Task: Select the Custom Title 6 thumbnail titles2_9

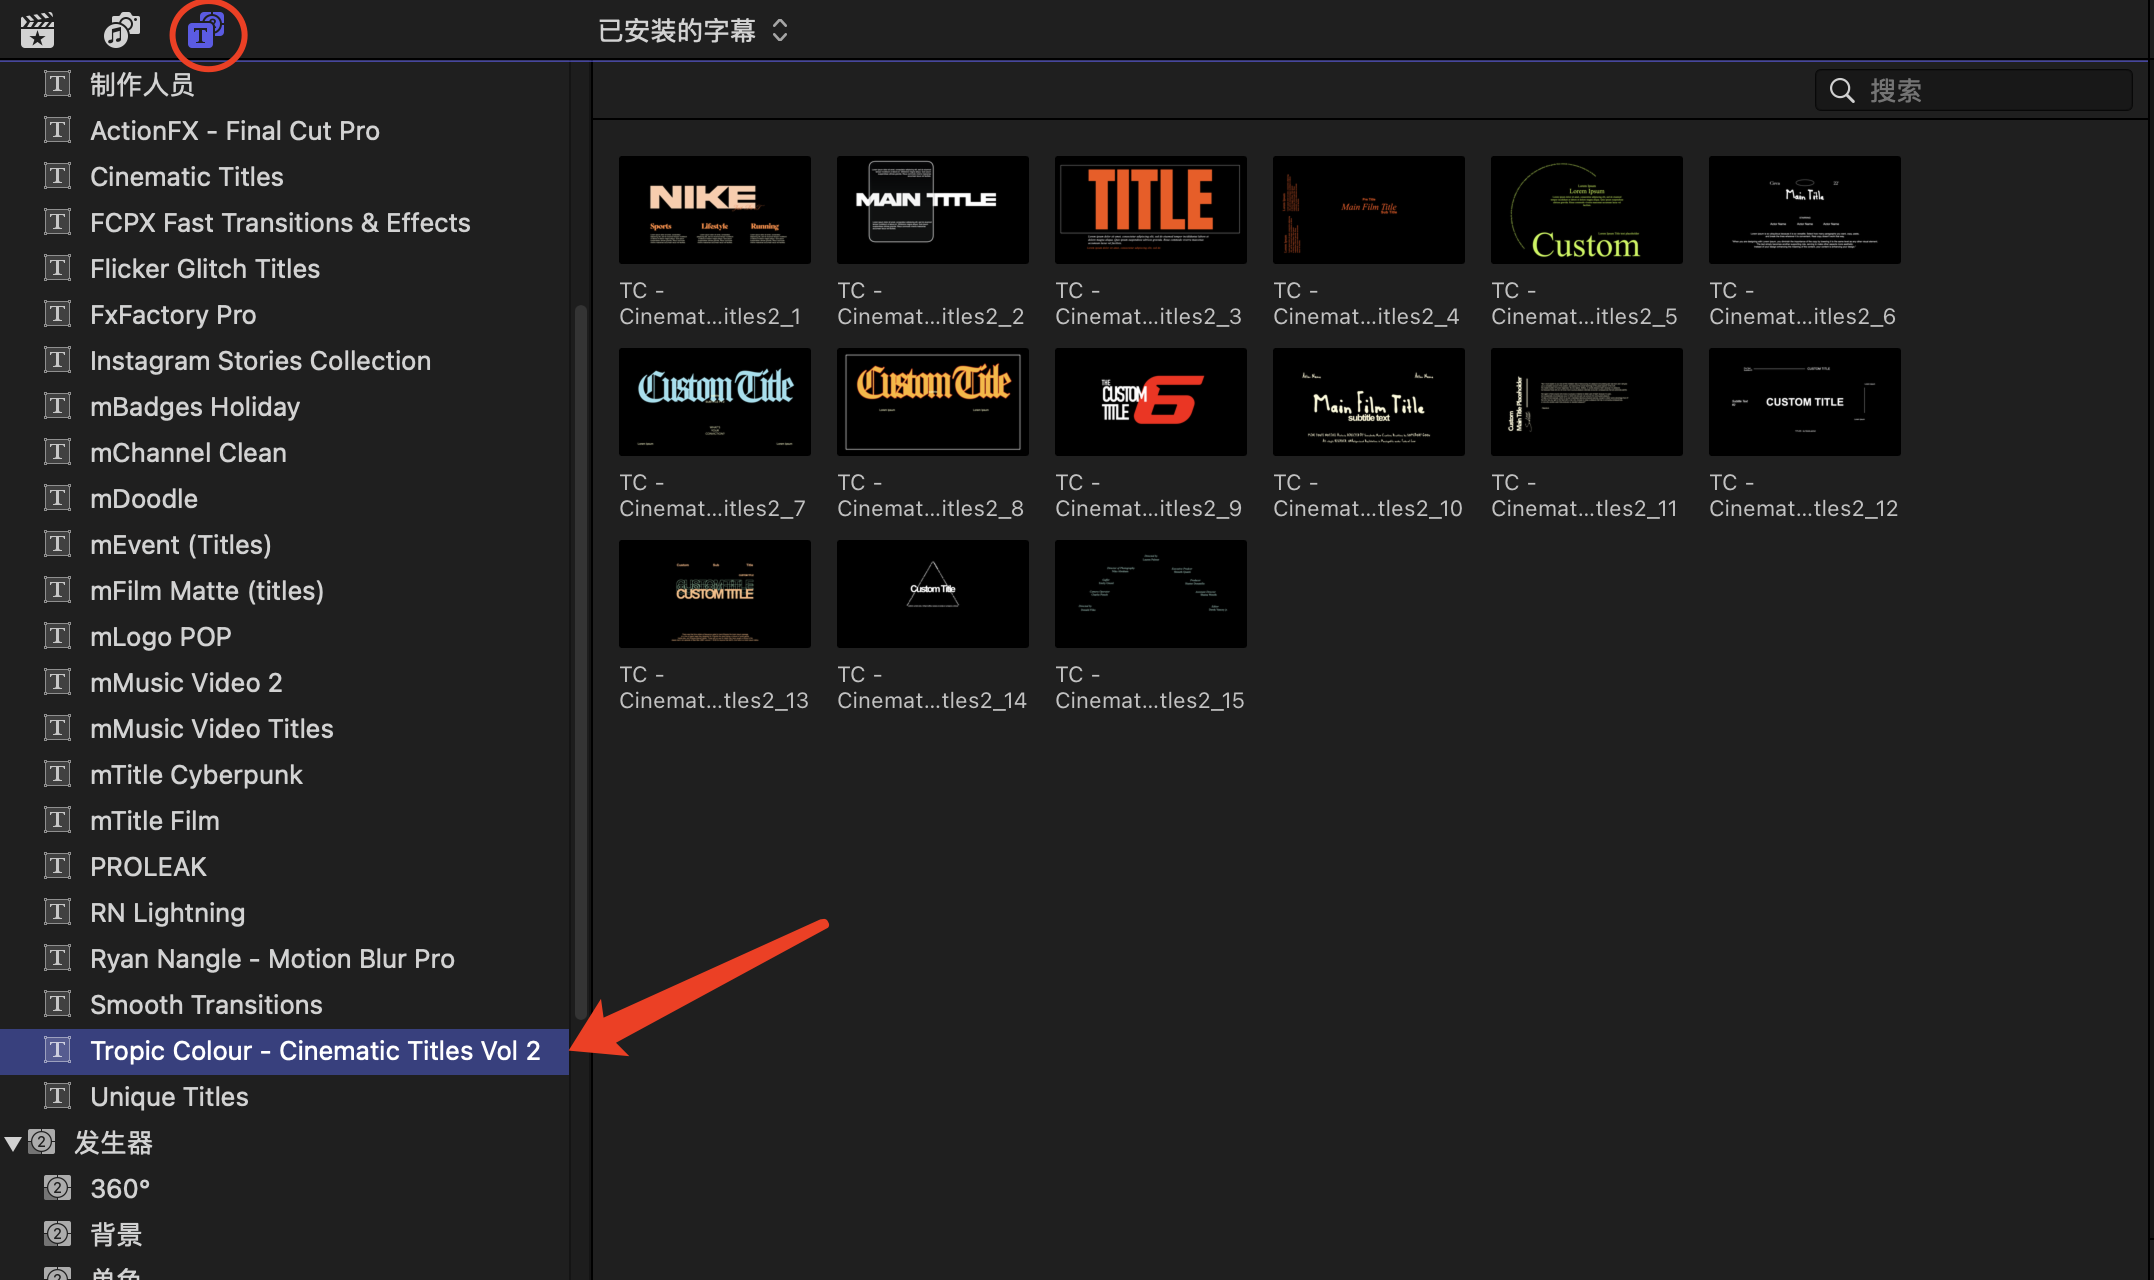Action: 1150,402
